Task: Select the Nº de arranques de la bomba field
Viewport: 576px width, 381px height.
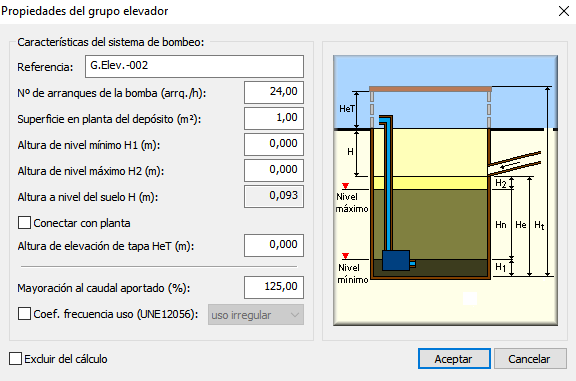Action: (x=274, y=92)
